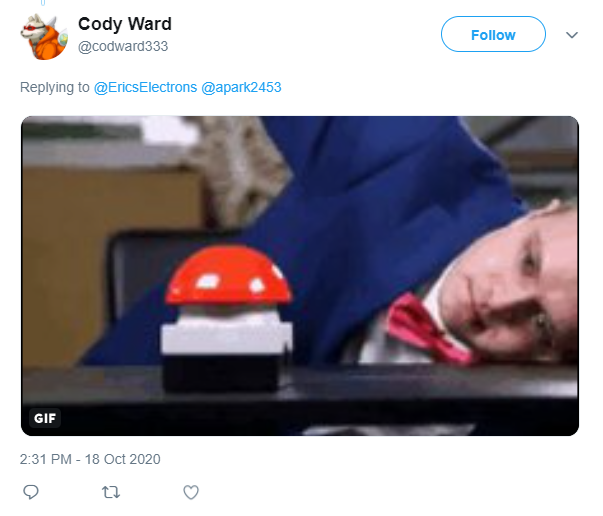The width and height of the screenshot is (603, 516).
Task: Expand the tweet options chevron menu
Action: point(572,35)
